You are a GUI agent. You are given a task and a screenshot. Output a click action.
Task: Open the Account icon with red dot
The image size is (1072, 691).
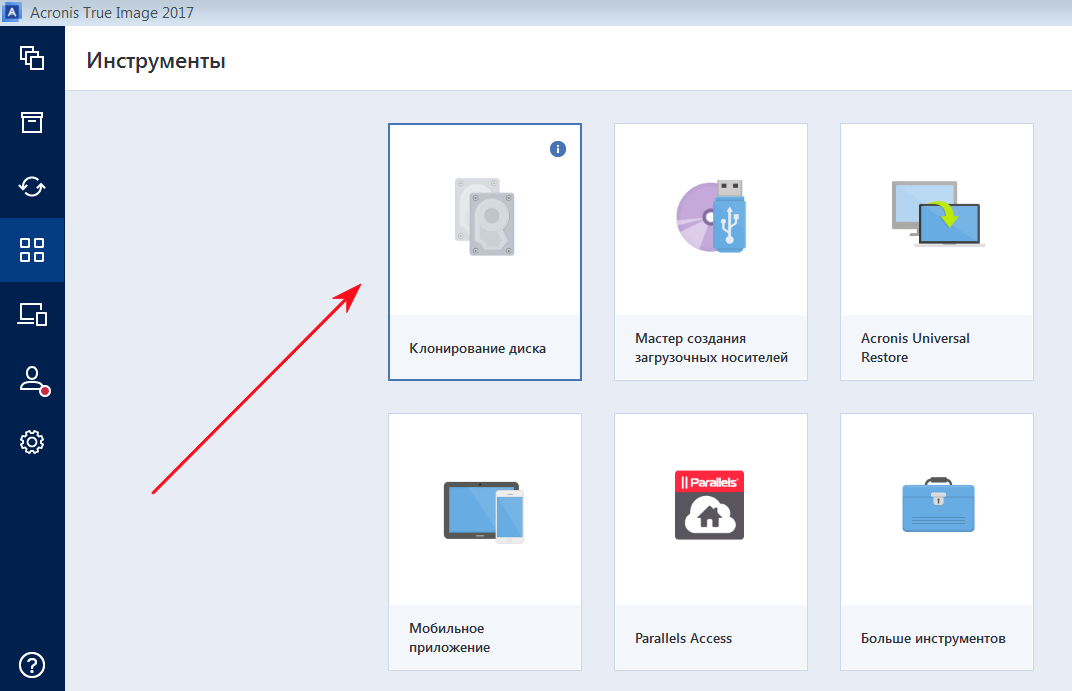coord(34,381)
